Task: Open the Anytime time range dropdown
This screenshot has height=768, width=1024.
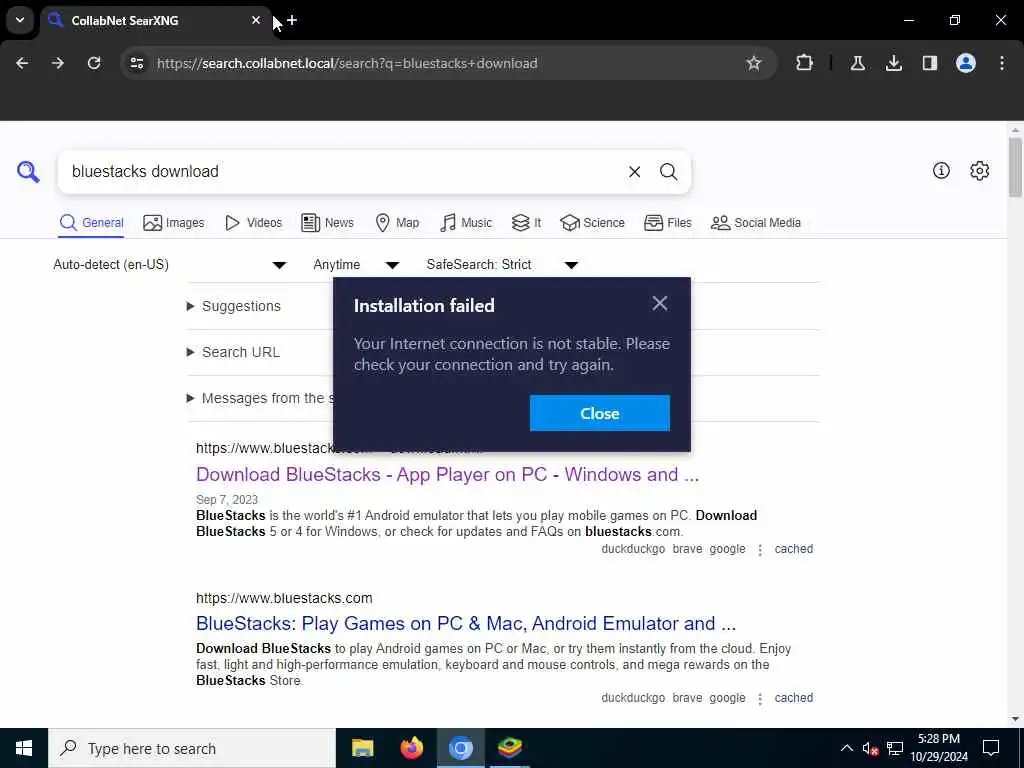Action: point(356,264)
